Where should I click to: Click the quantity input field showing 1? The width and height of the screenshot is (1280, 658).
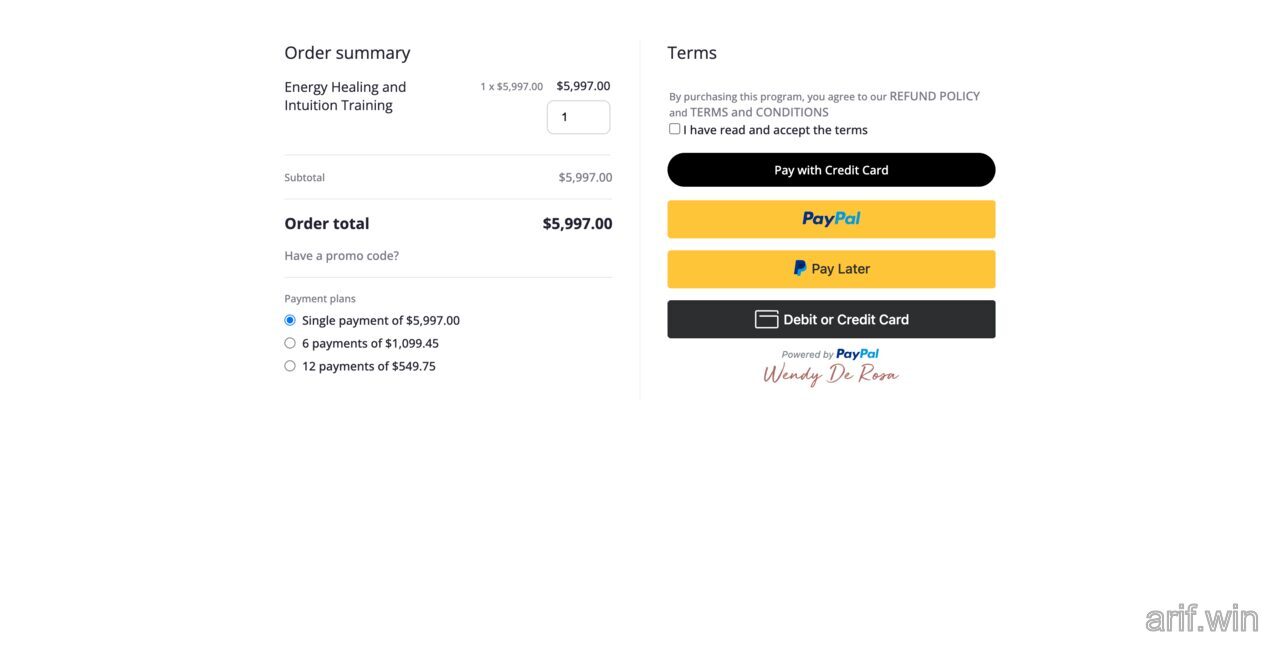[x=578, y=116]
